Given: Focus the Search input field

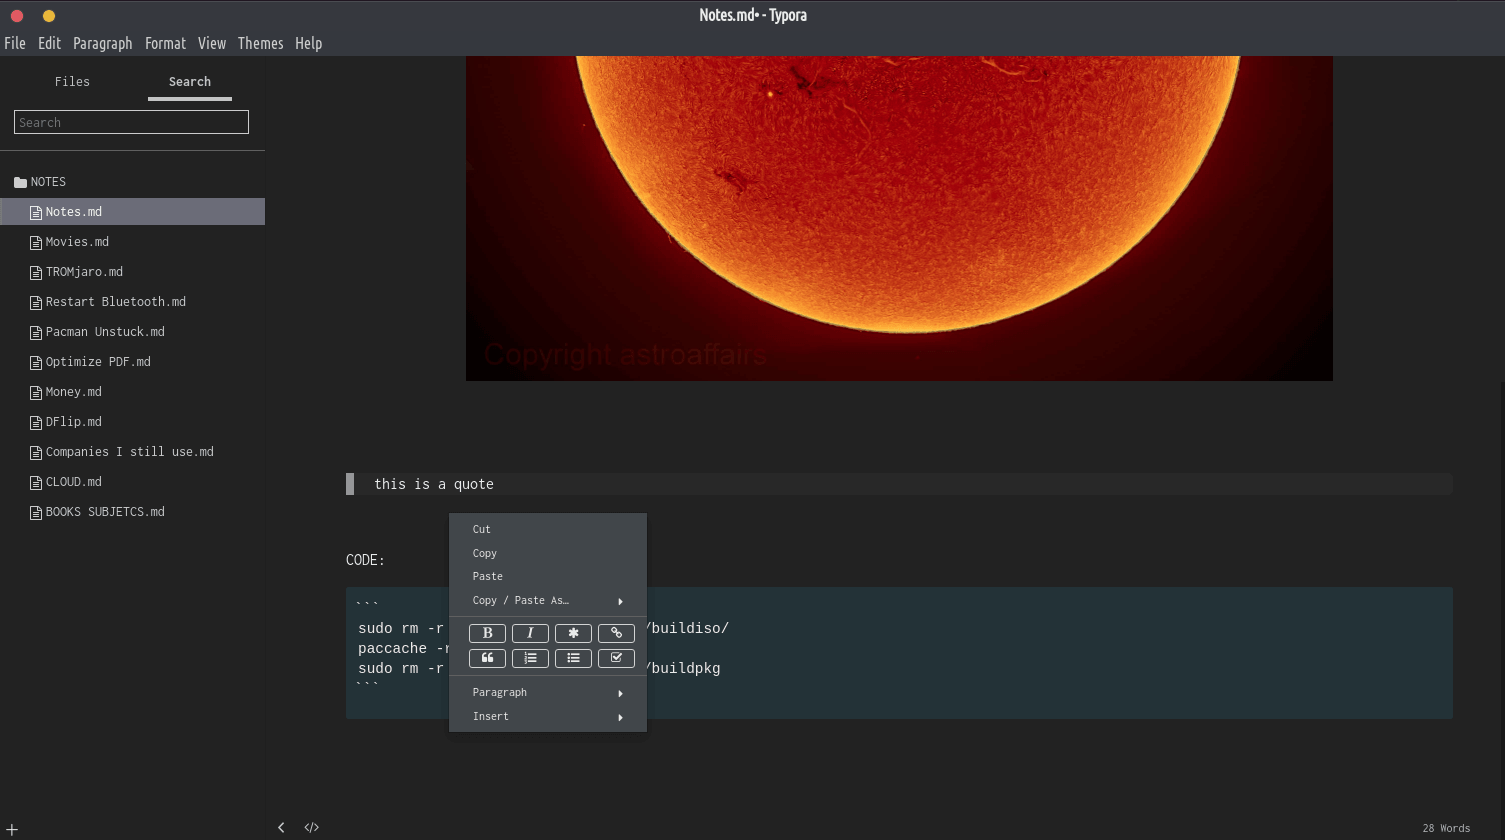Looking at the screenshot, I should 131,122.
